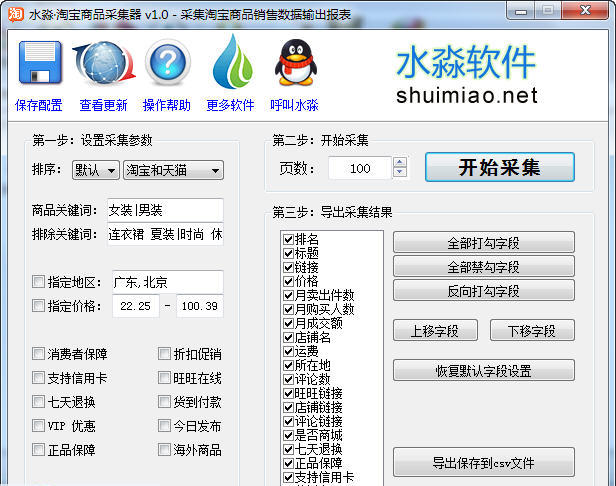Click the 全部打勾字段 button
This screenshot has height=486, width=616.
[x=484, y=242]
